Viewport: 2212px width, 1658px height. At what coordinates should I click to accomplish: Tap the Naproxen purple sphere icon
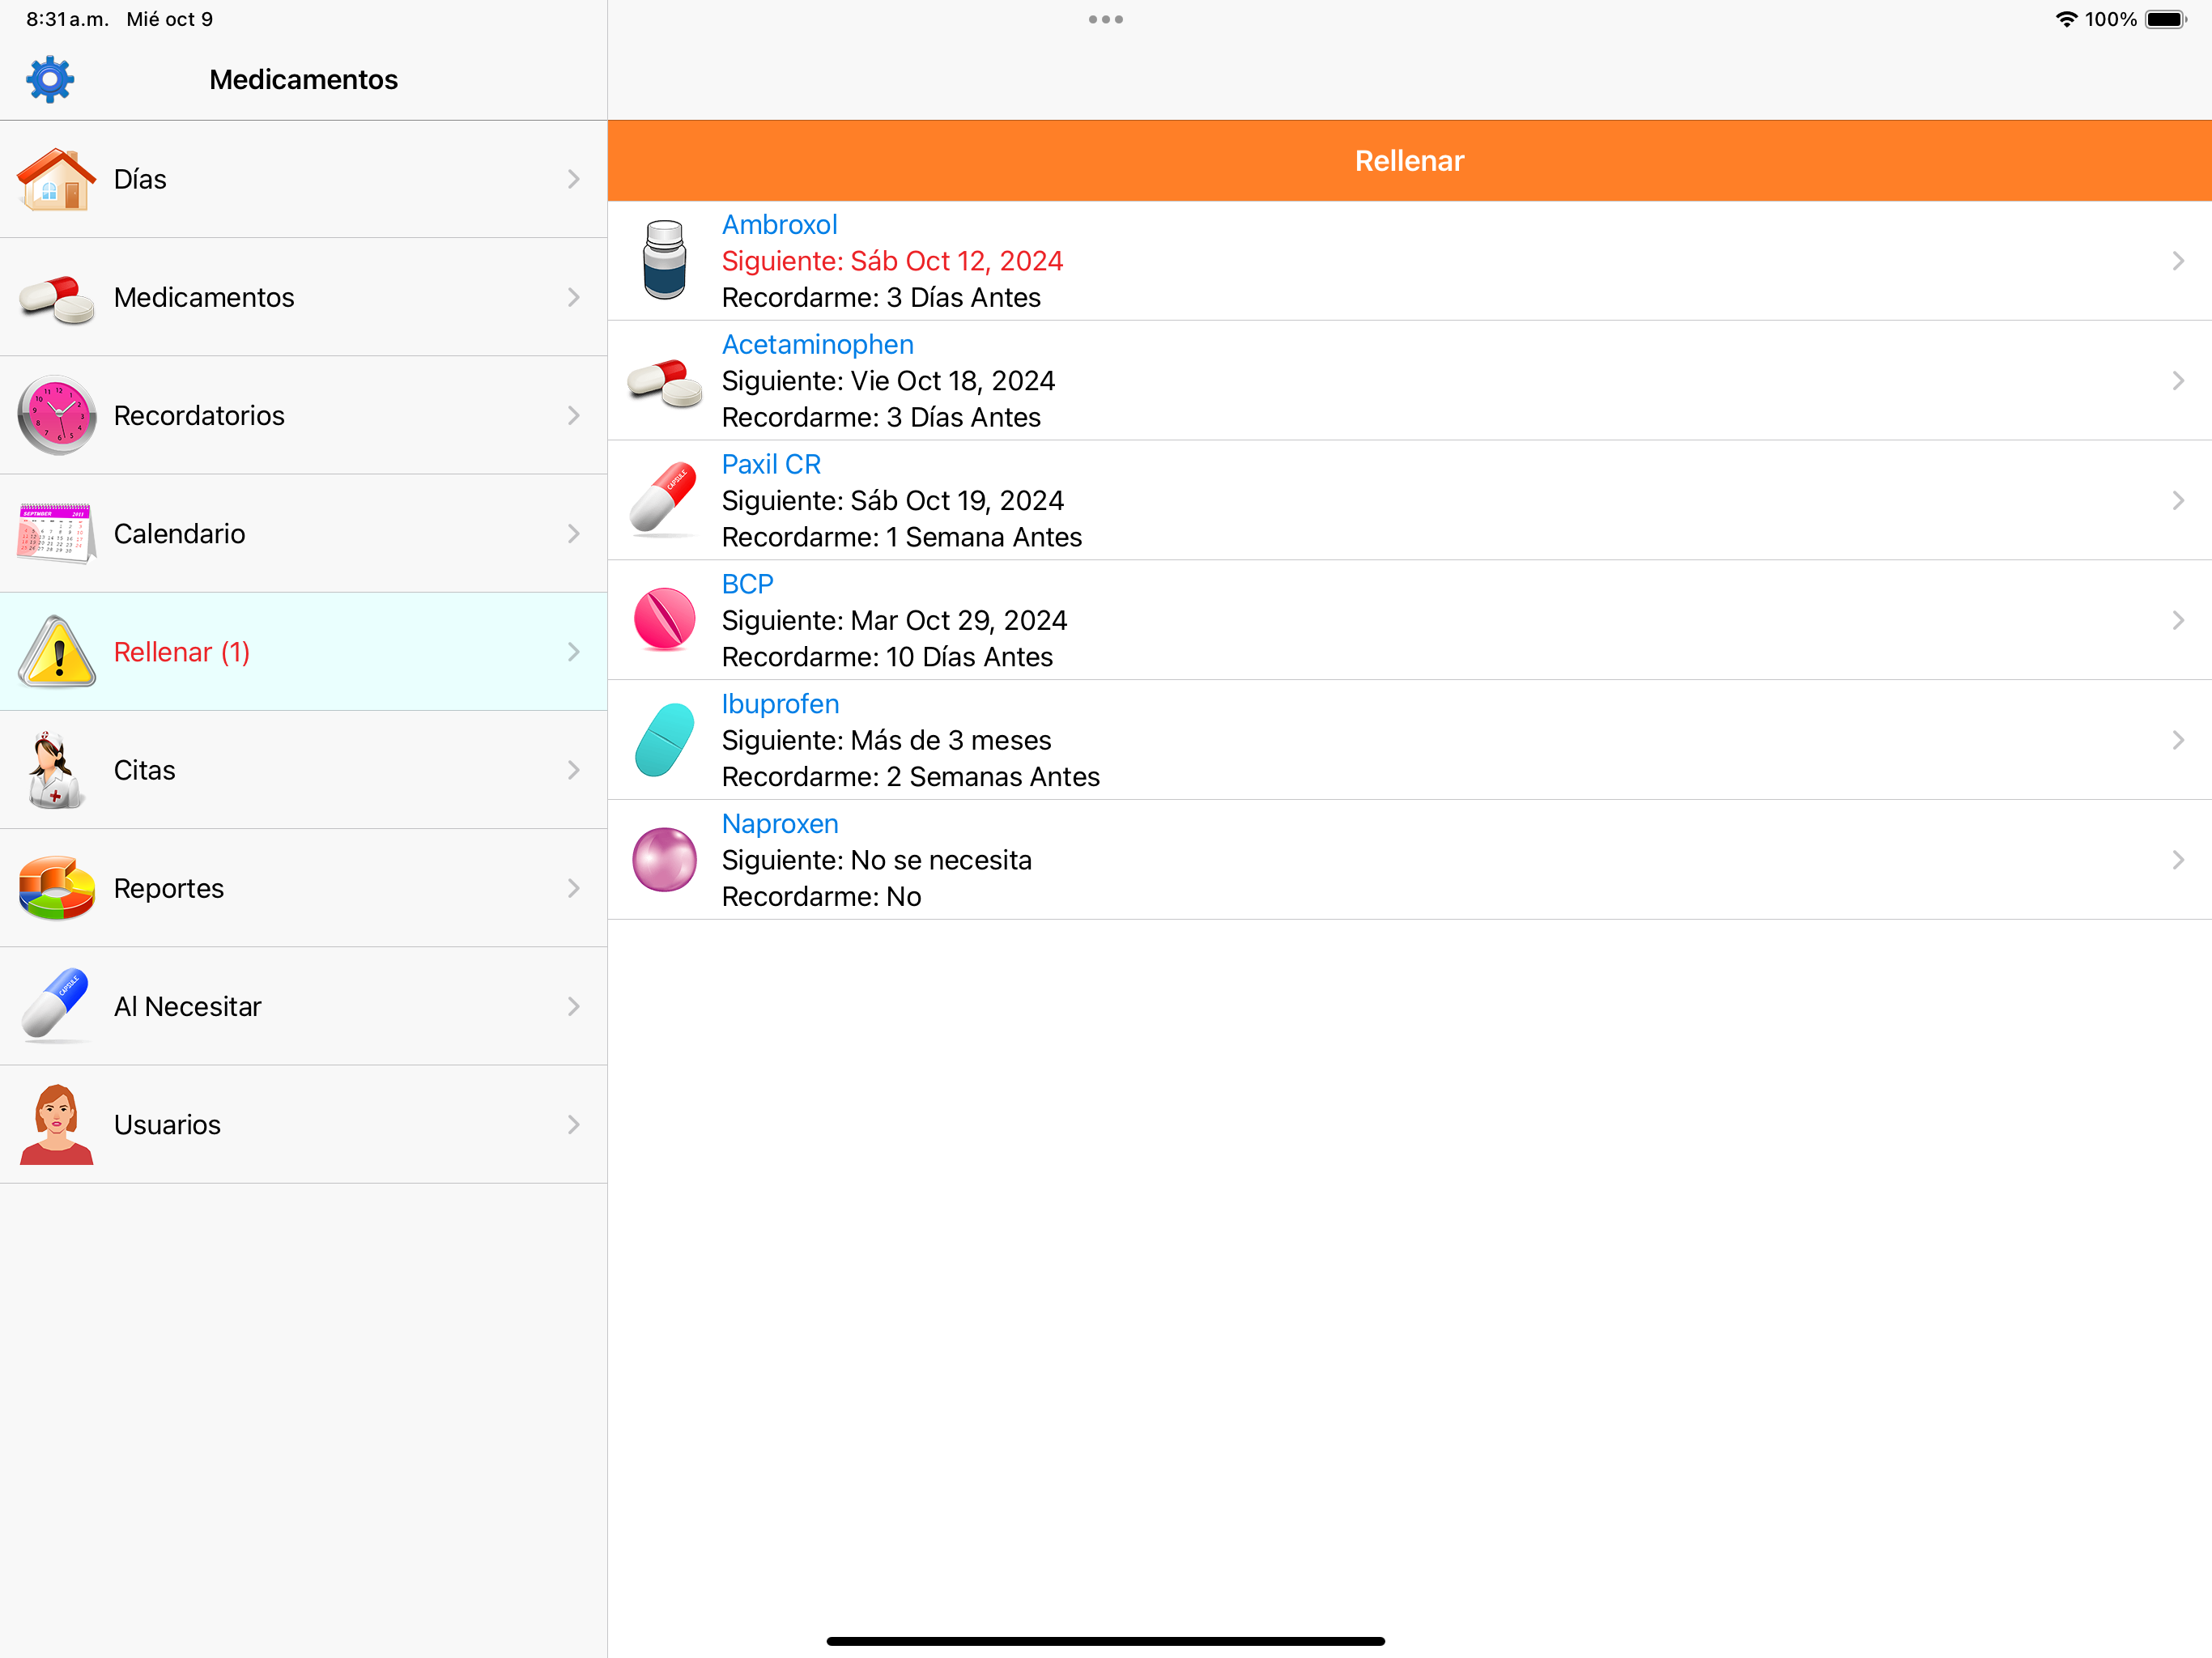click(x=664, y=859)
